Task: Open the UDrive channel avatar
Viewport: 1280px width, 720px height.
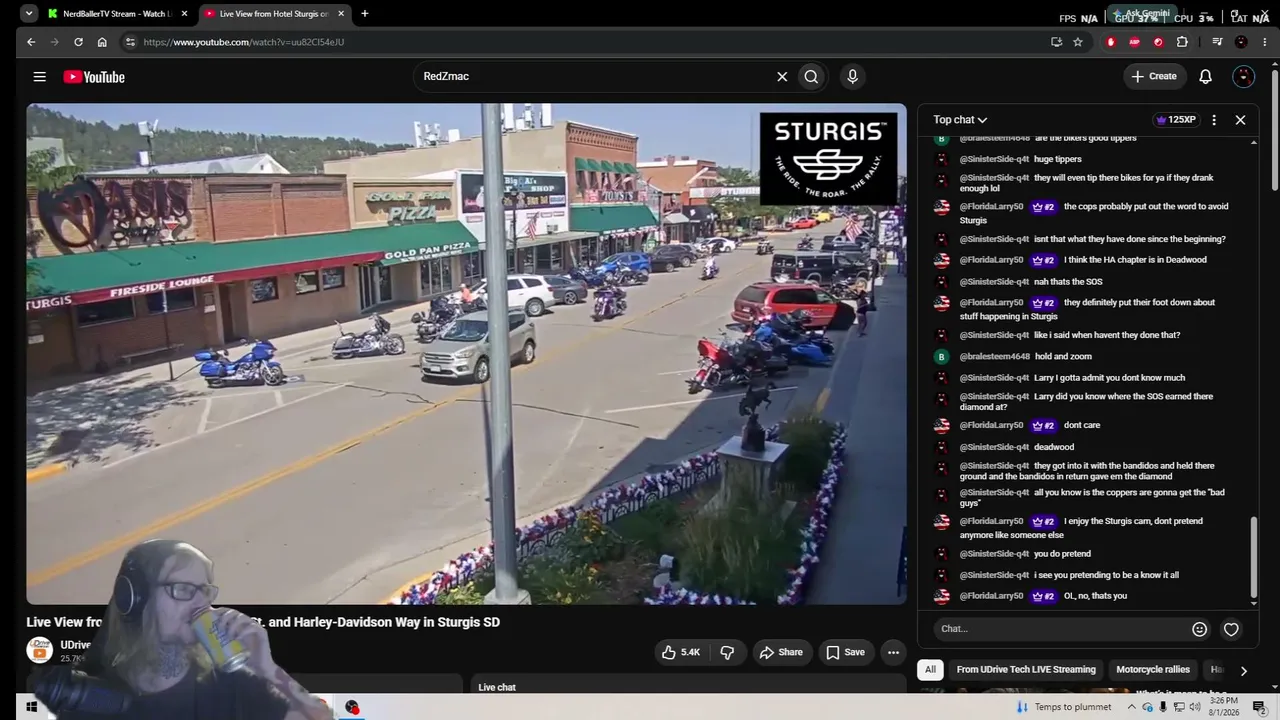Action: tap(39, 650)
